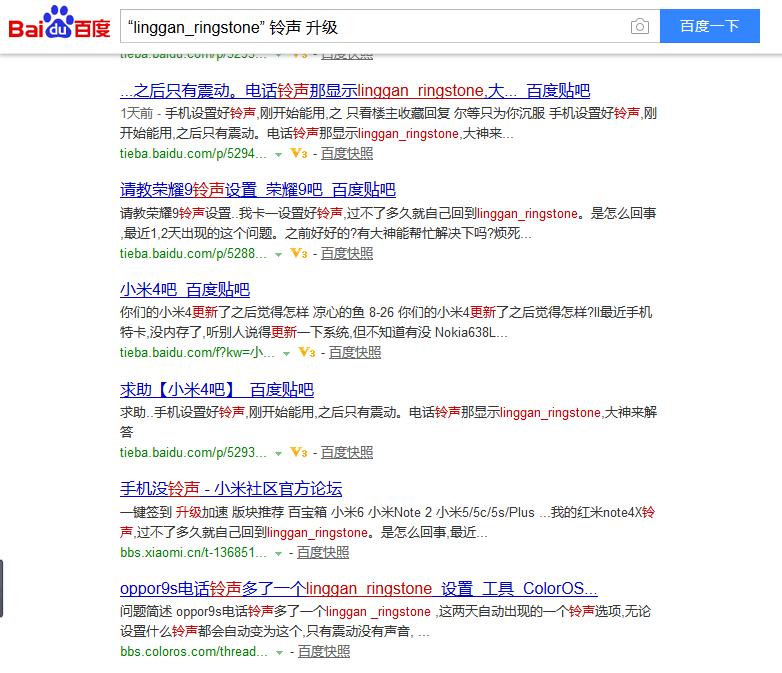Expand dropdown arrow beside bbs.xiaomi.cn URL

click(x=278, y=553)
